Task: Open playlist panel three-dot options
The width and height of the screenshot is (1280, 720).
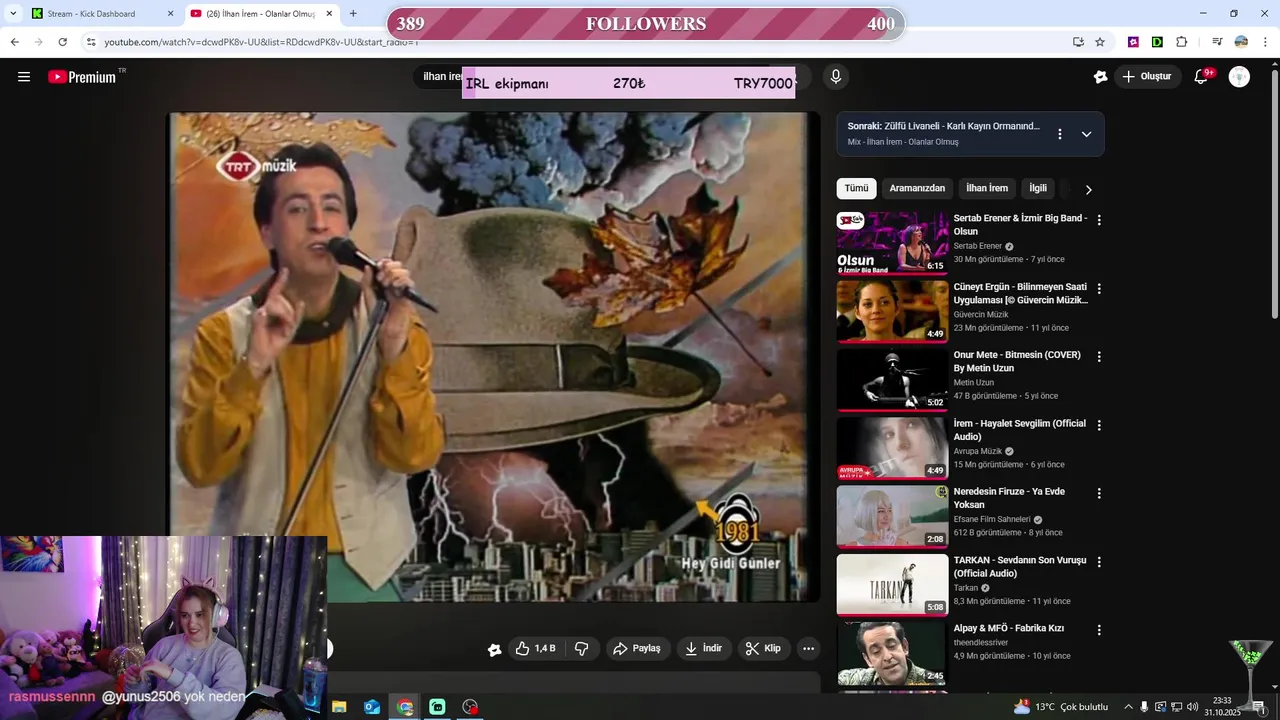Action: pos(1060,134)
